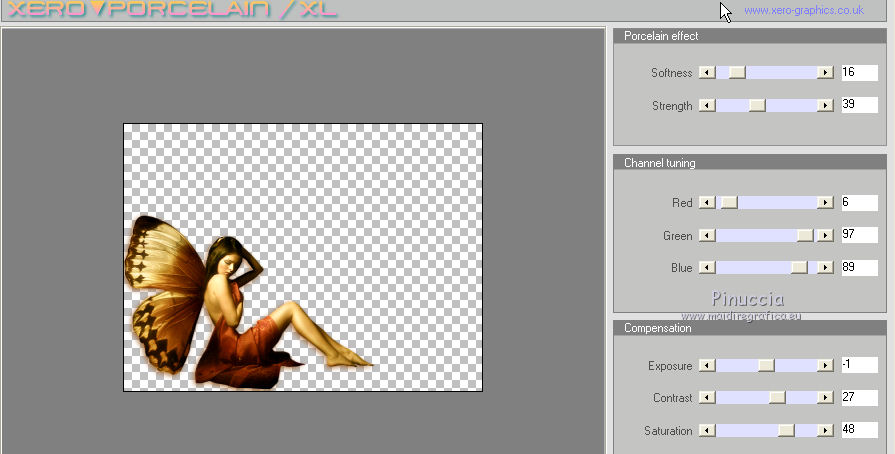Click the left arrow of Saturation slider
The image size is (895, 454).
click(x=707, y=431)
